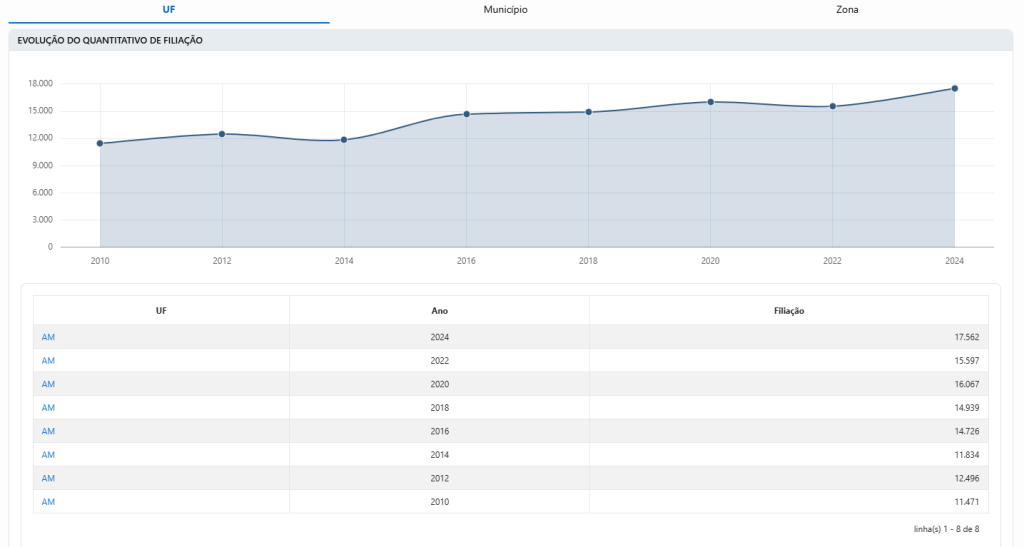Viewport: 1024px width, 547px height.
Task: Click the AM link in 2014 row
Action: 48,455
